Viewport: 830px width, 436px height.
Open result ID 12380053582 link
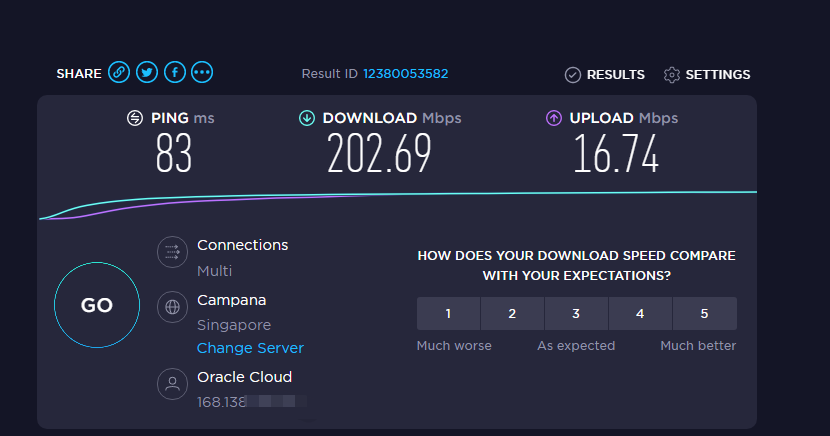click(x=405, y=74)
